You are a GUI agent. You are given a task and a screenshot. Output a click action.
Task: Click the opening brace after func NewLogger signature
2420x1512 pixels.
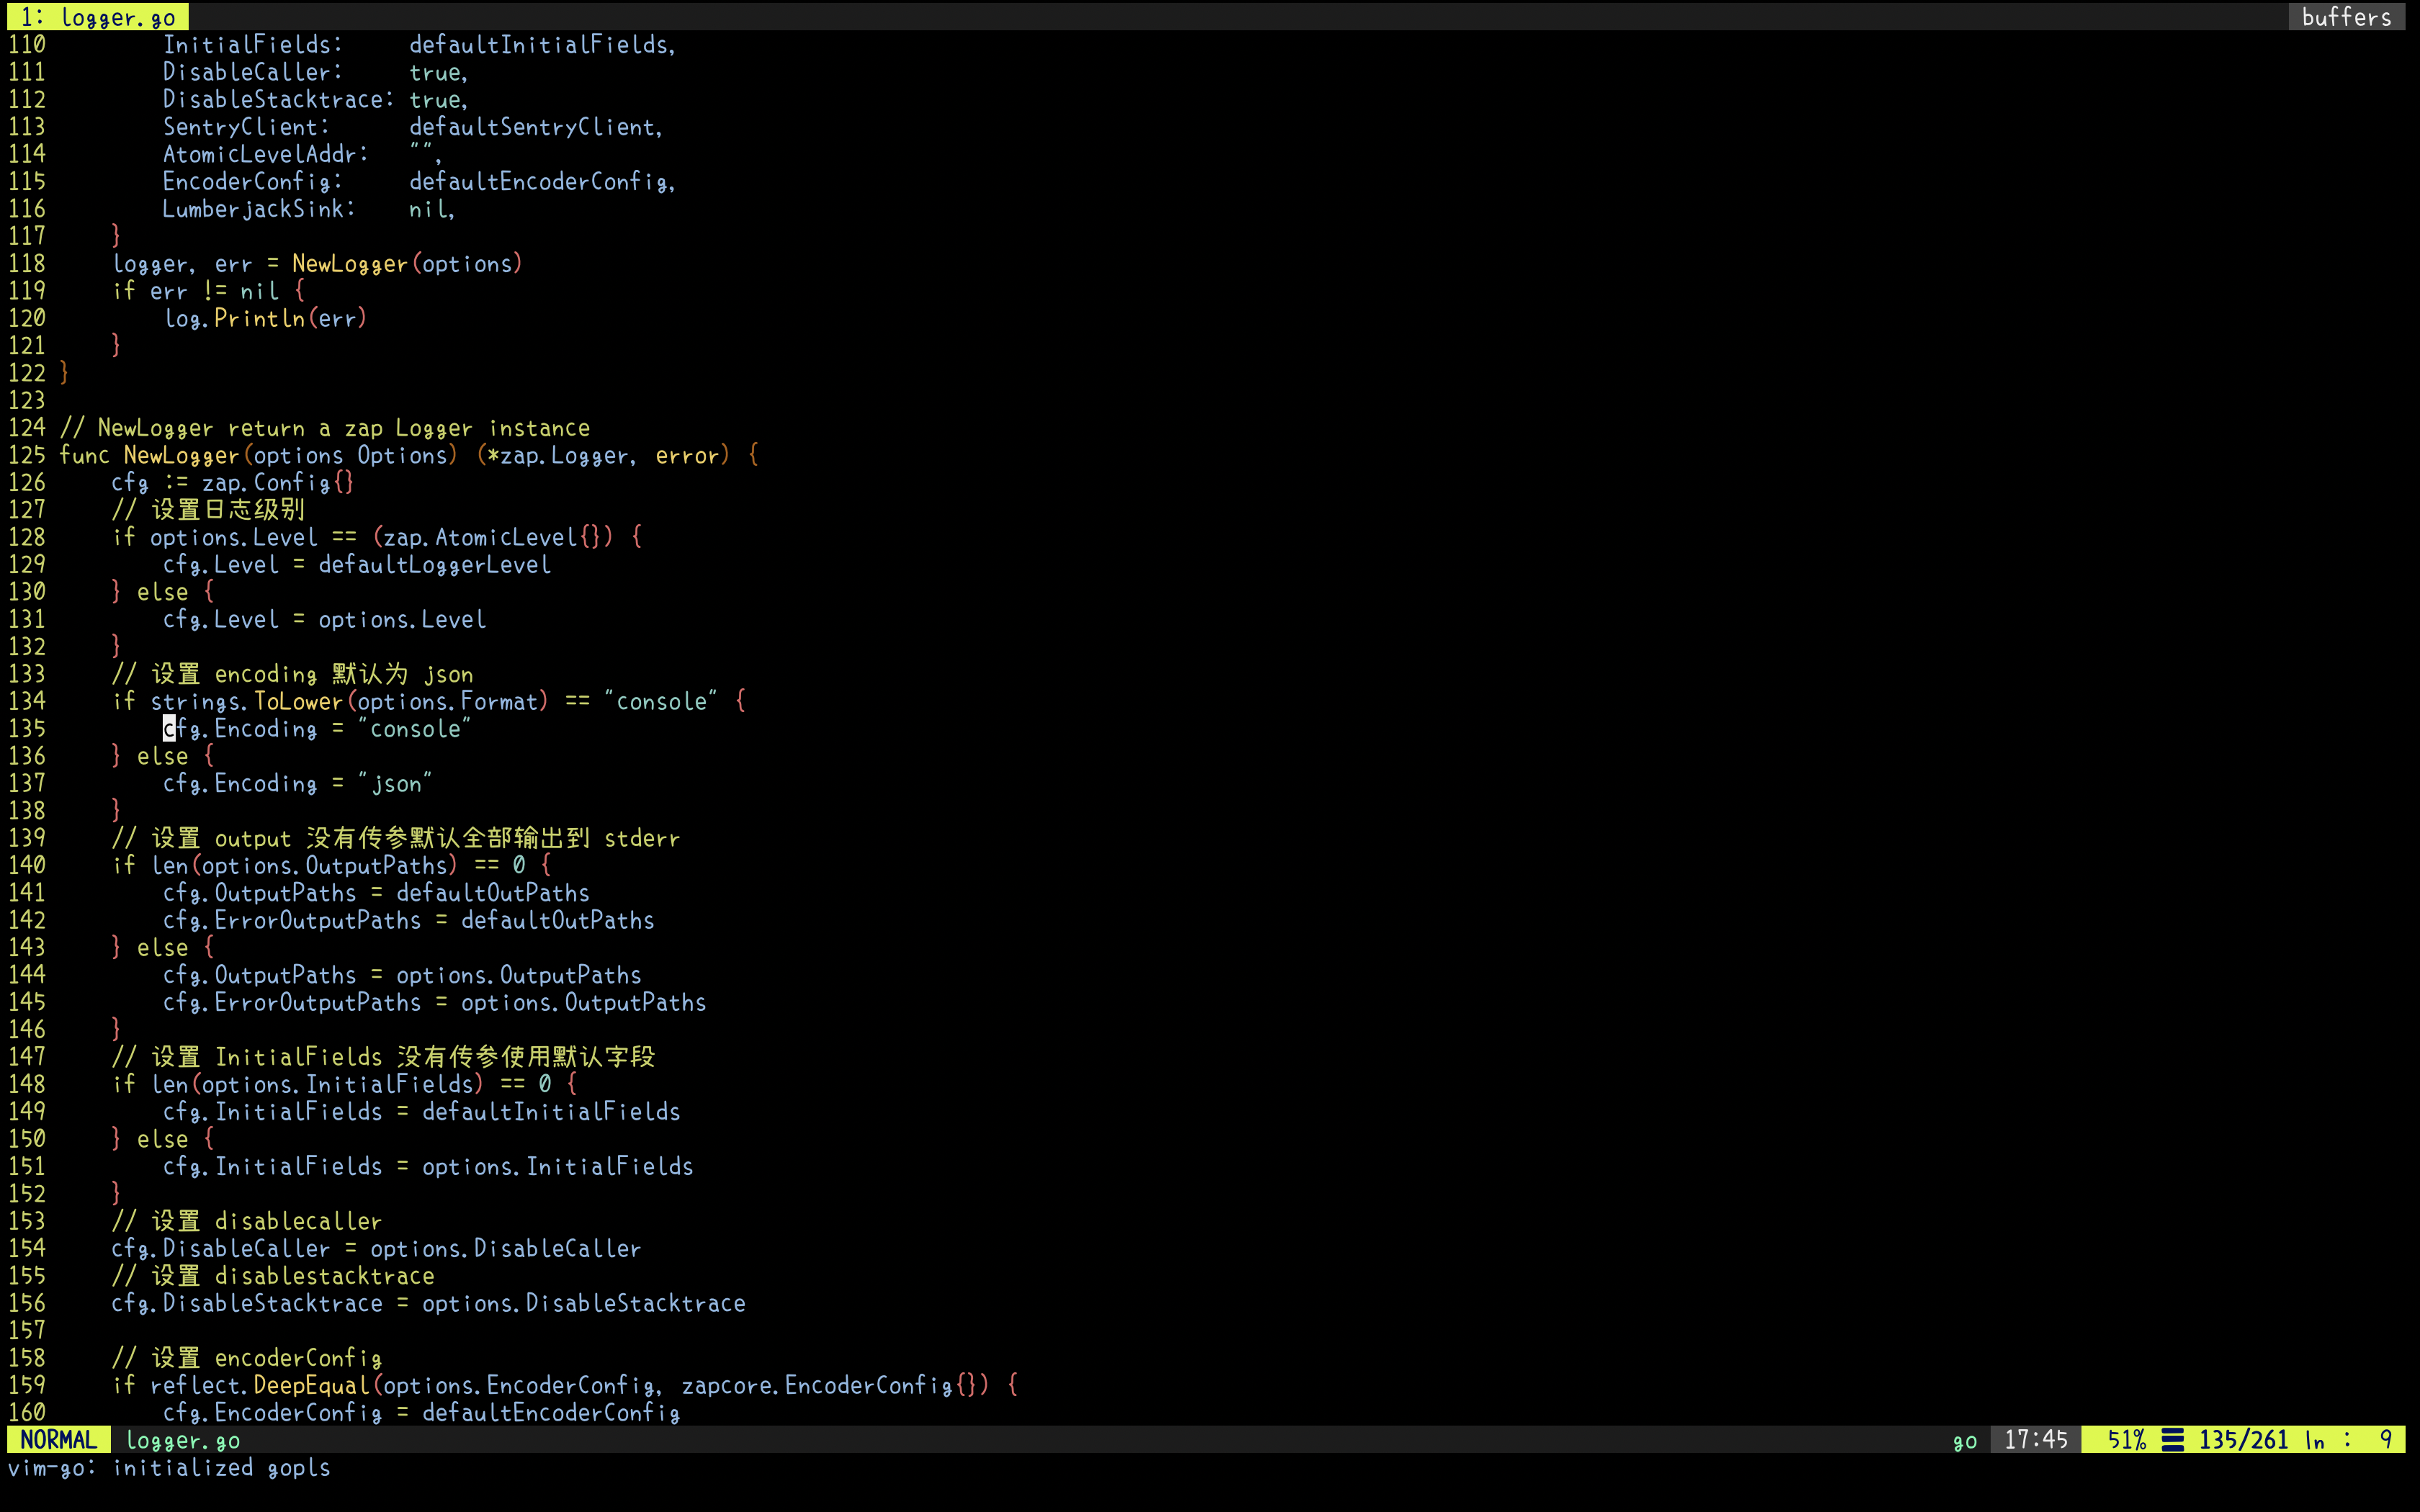click(753, 455)
